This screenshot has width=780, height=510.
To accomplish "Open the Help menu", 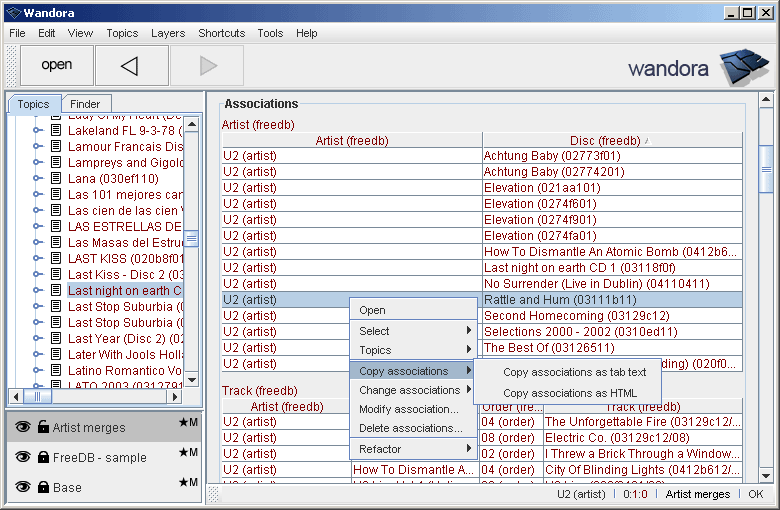I will (x=306, y=33).
